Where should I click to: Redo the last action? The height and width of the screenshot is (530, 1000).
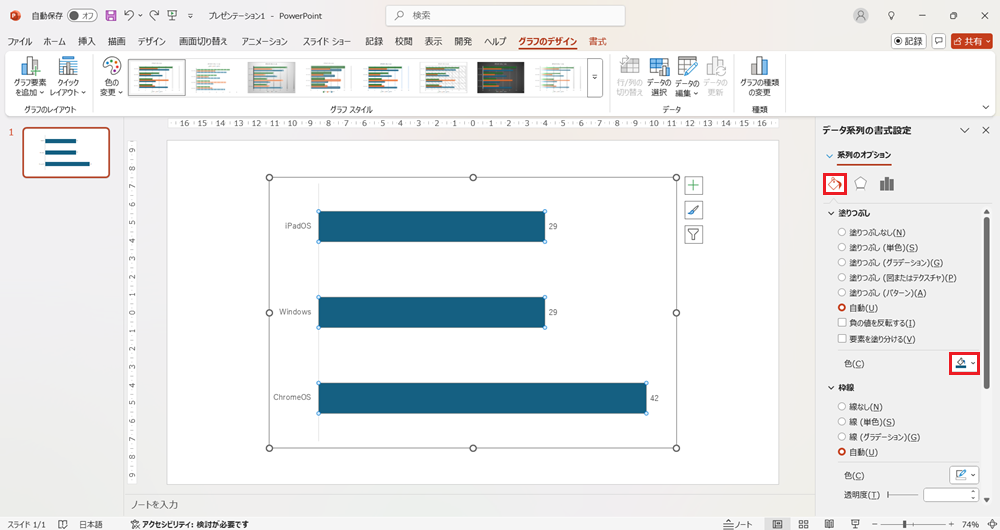click(x=154, y=15)
